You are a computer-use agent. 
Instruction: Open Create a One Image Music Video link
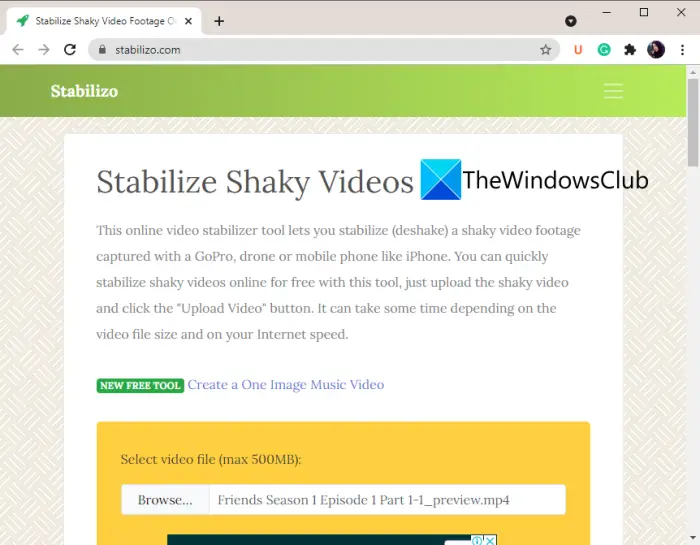click(286, 385)
